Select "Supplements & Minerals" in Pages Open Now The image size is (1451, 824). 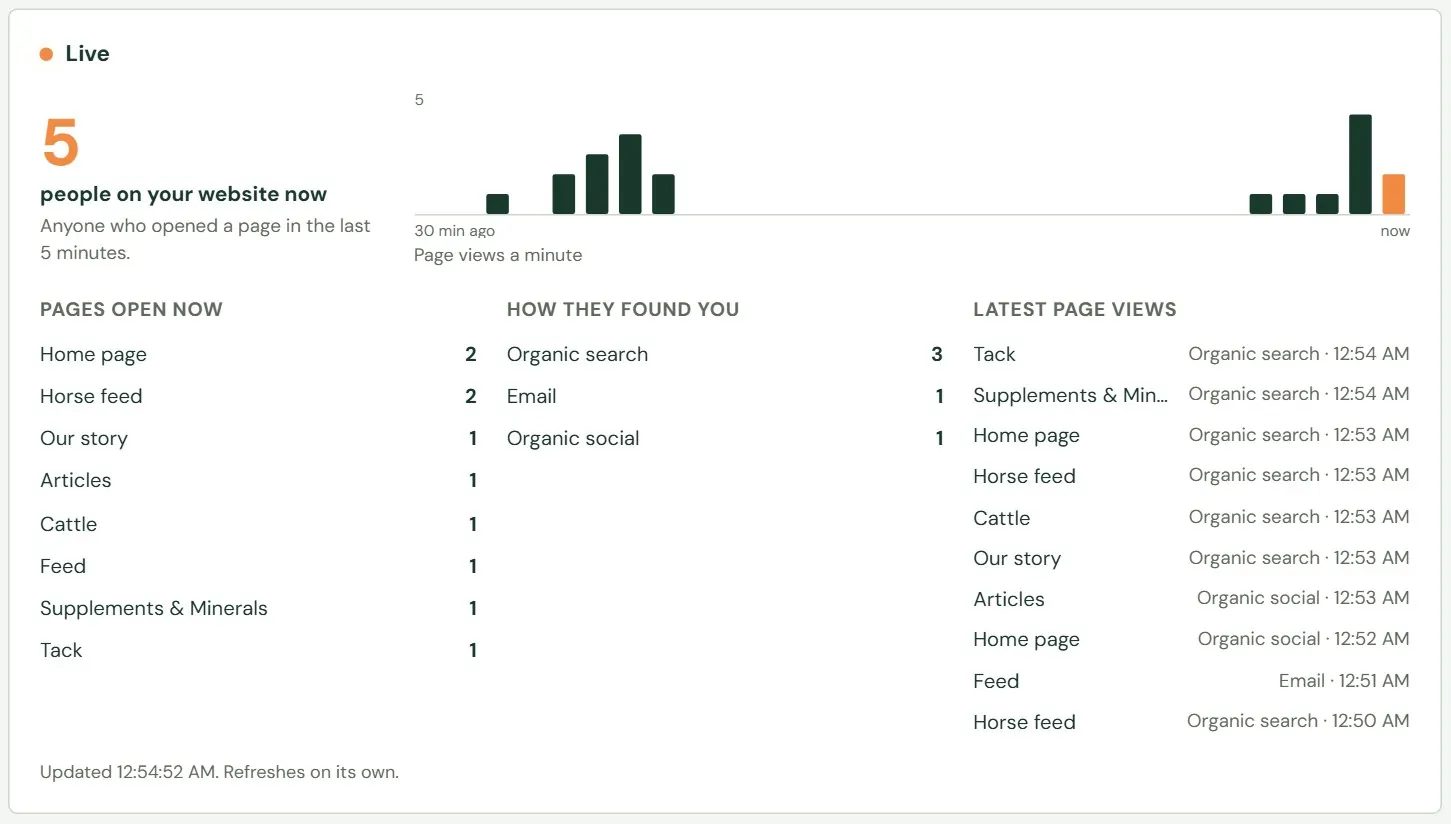tap(154, 608)
